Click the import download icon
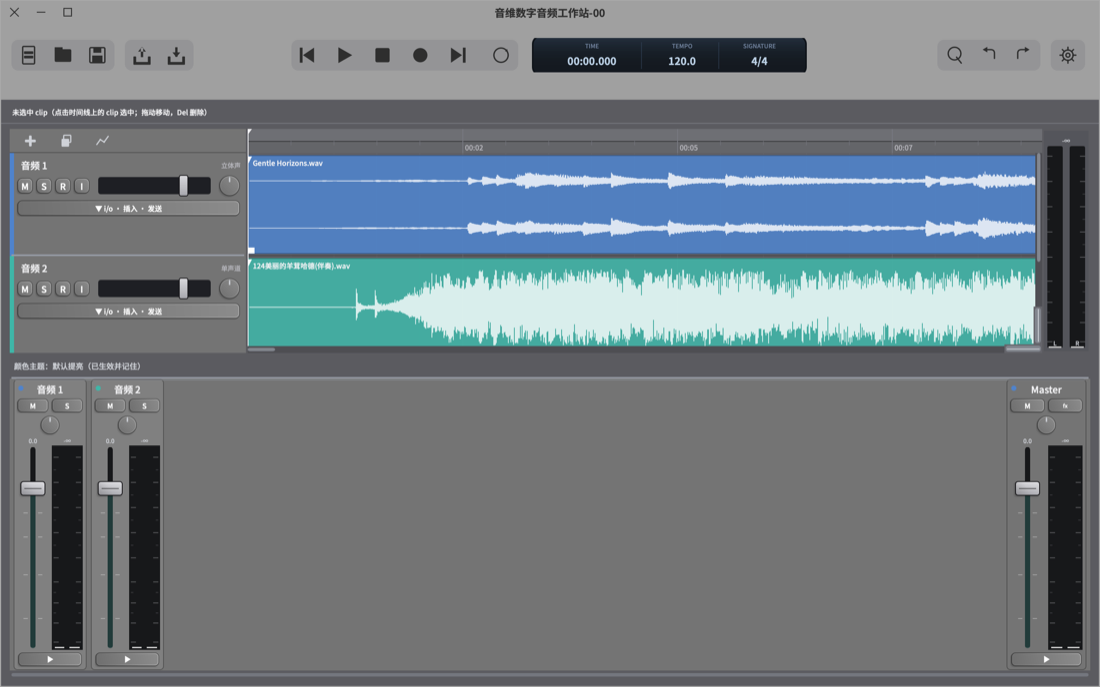 pos(176,55)
